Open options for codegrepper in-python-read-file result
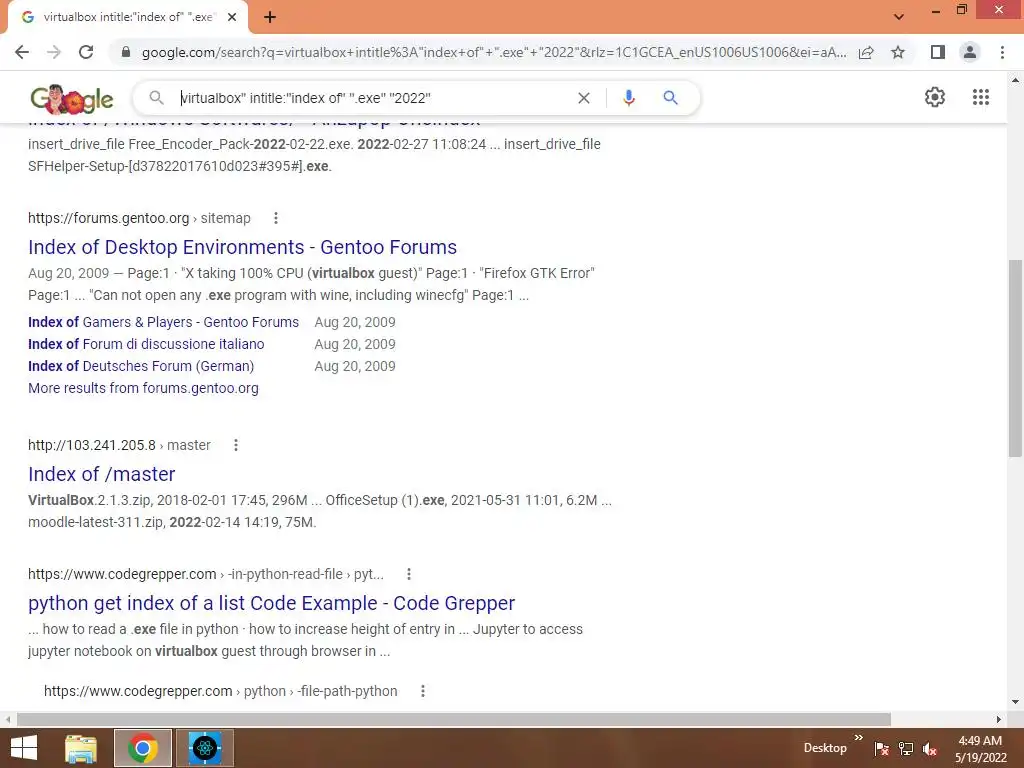Image resolution: width=1024 pixels, height=768 pixels. pos(409,574)
